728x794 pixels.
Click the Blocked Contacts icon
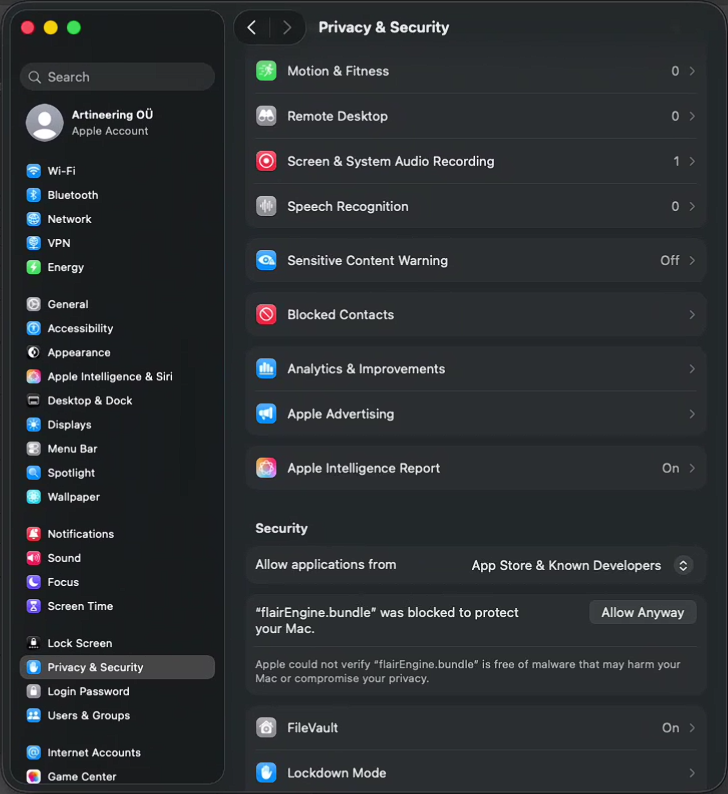click(x=266, y=314)
